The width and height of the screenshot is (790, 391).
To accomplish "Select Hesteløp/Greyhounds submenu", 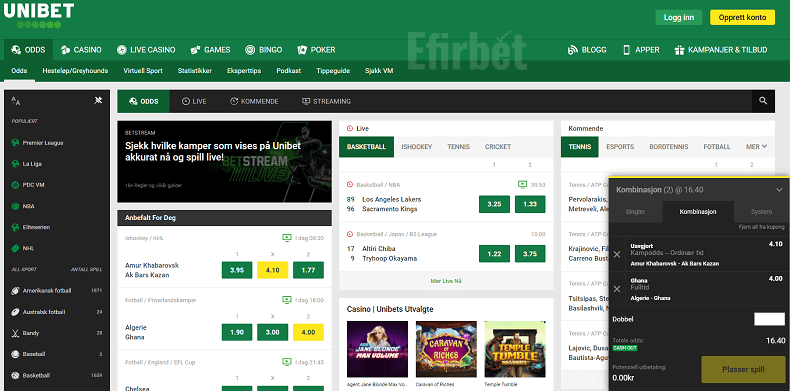I will point(75,71).
